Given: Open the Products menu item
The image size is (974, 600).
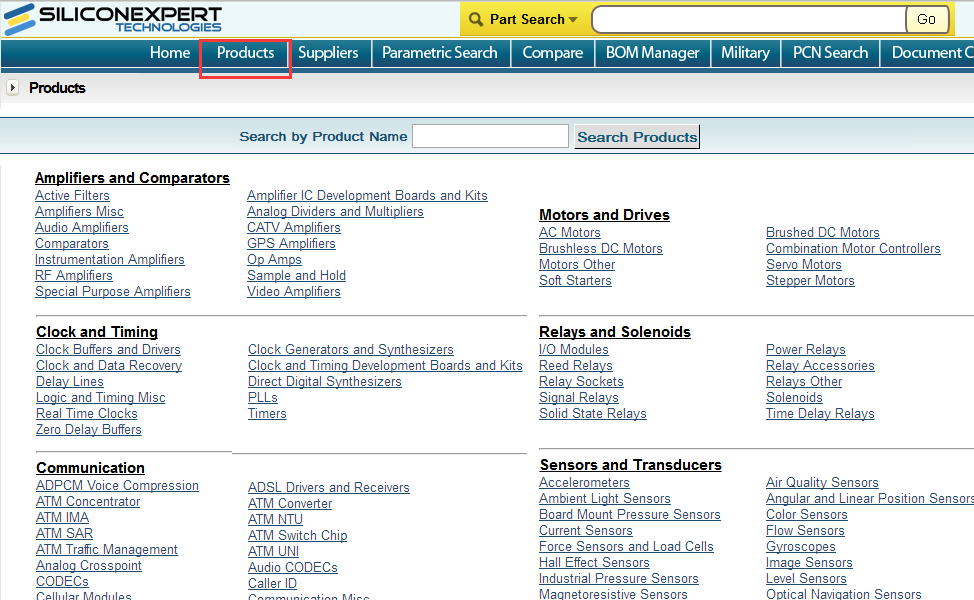Looking at the screenshot, I should tap(245, 53).
